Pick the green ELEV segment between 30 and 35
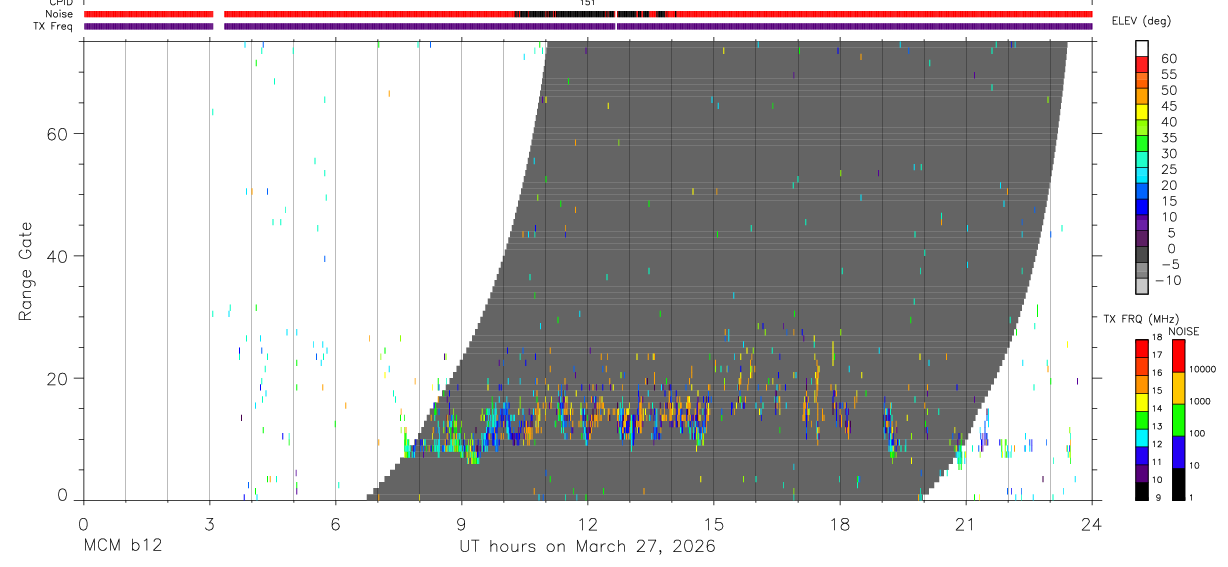Screen dimensions: 1228x567 pos(1142,144)
